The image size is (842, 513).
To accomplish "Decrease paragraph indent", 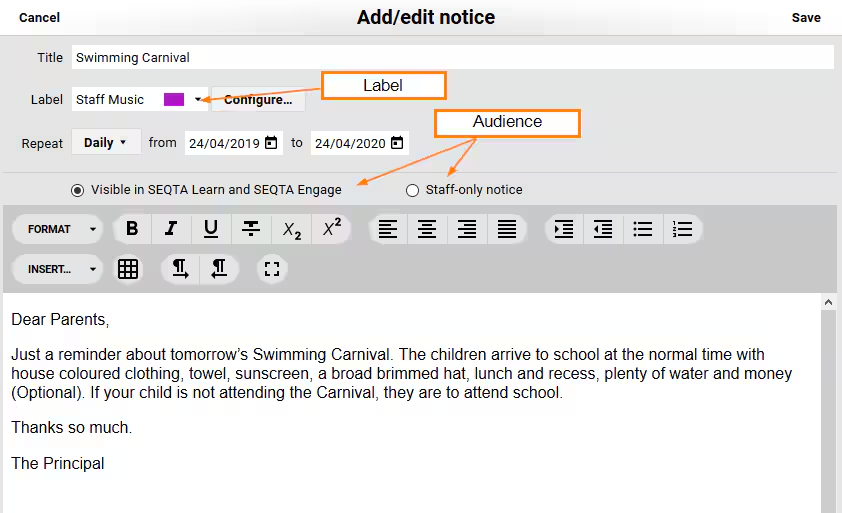I will pyautogui.click(x=603, y=229).
